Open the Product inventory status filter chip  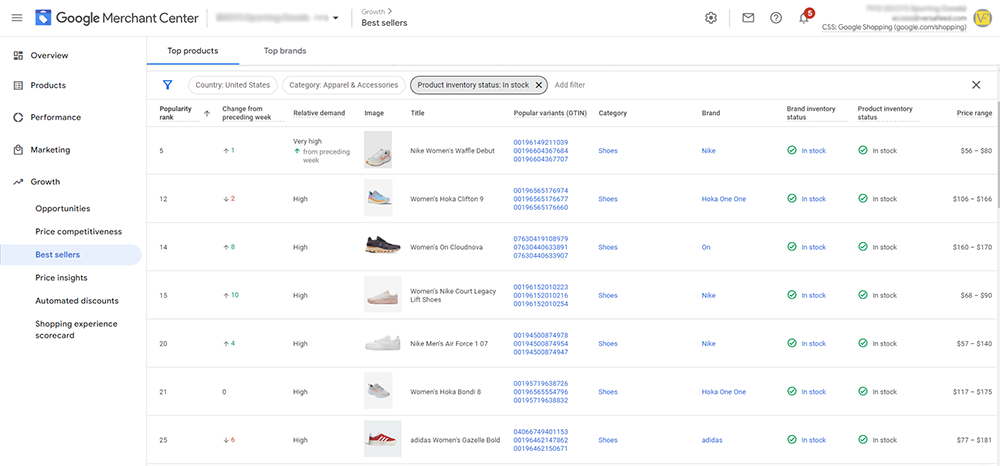click(473, 85)
